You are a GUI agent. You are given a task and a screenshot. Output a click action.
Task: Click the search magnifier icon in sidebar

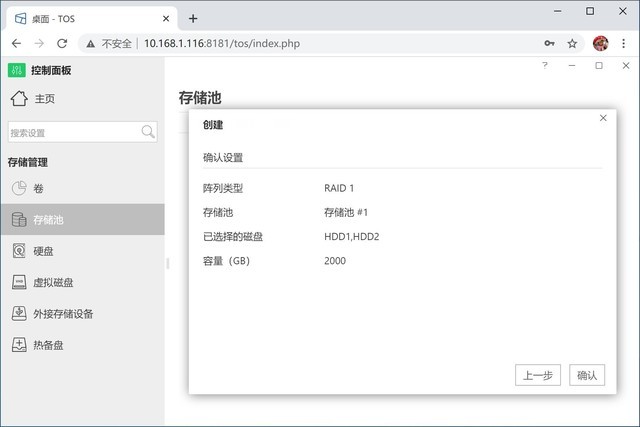click(x=148, y=131)
